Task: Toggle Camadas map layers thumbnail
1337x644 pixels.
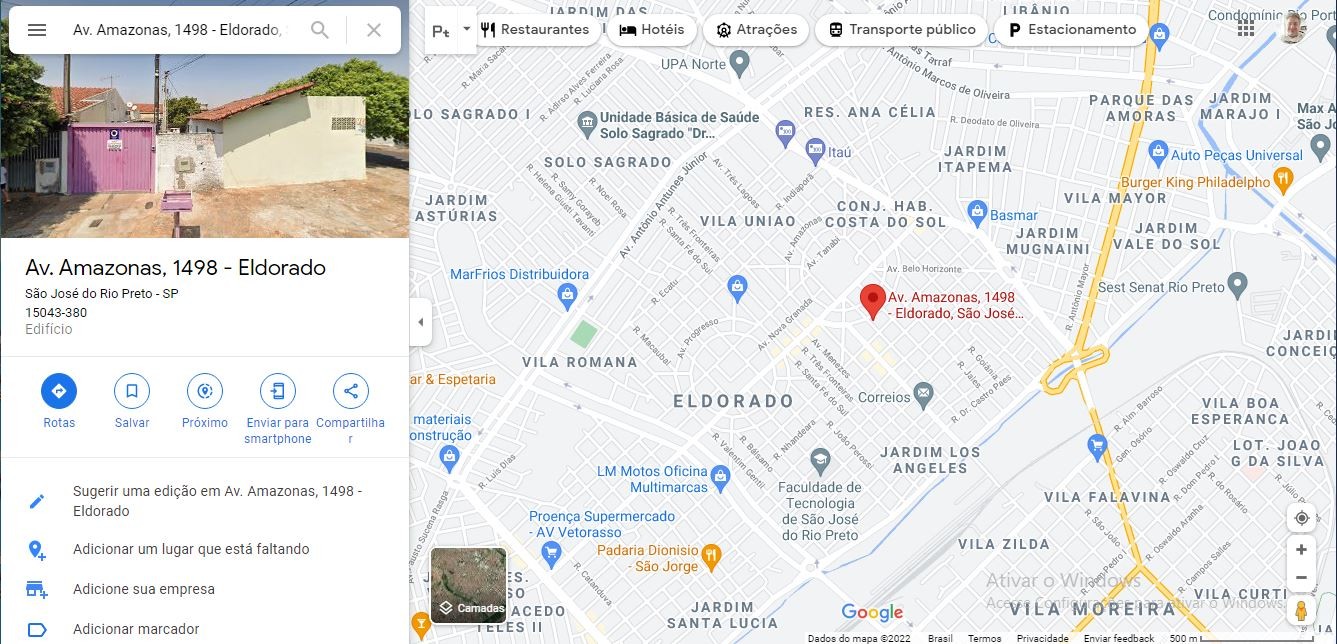Action: [469, 585]
